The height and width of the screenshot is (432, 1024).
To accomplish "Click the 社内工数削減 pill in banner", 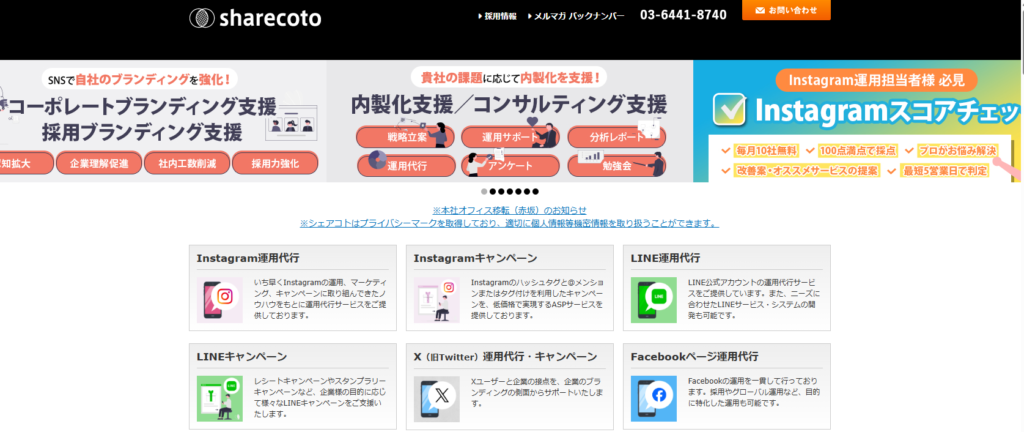I will (x=187, y=163).
